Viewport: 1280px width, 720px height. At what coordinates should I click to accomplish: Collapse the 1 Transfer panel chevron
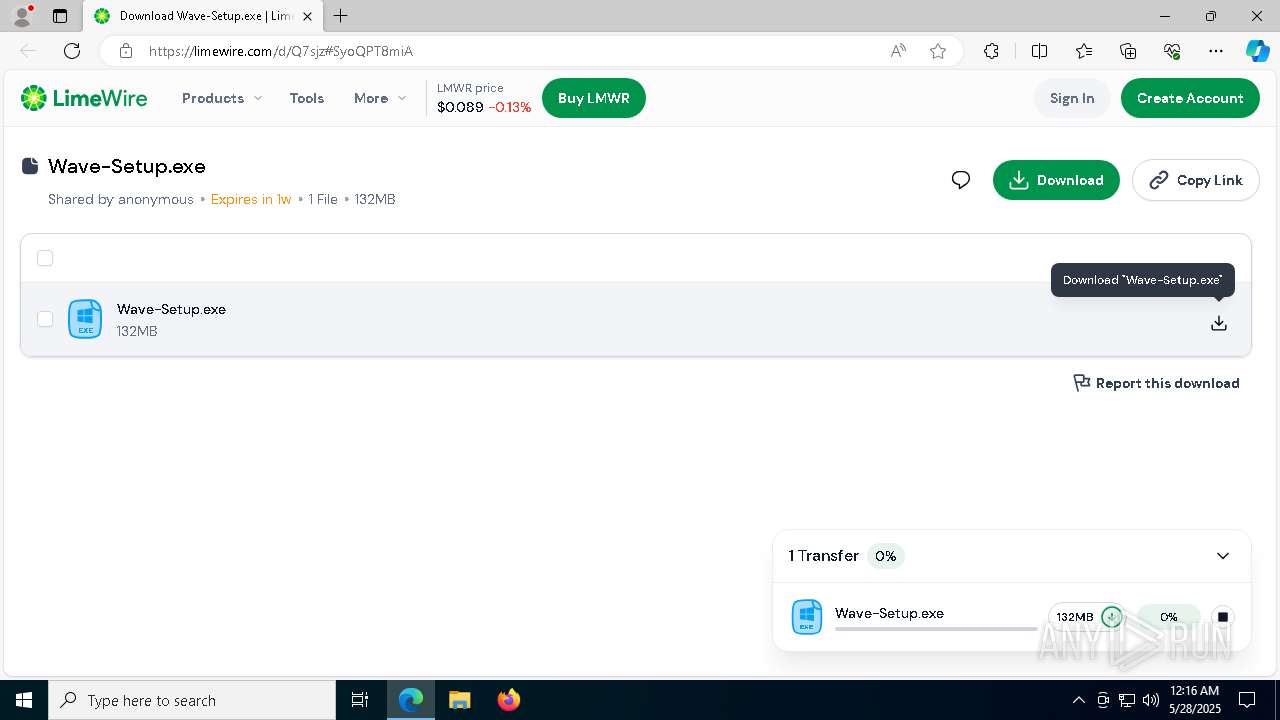1223,556
